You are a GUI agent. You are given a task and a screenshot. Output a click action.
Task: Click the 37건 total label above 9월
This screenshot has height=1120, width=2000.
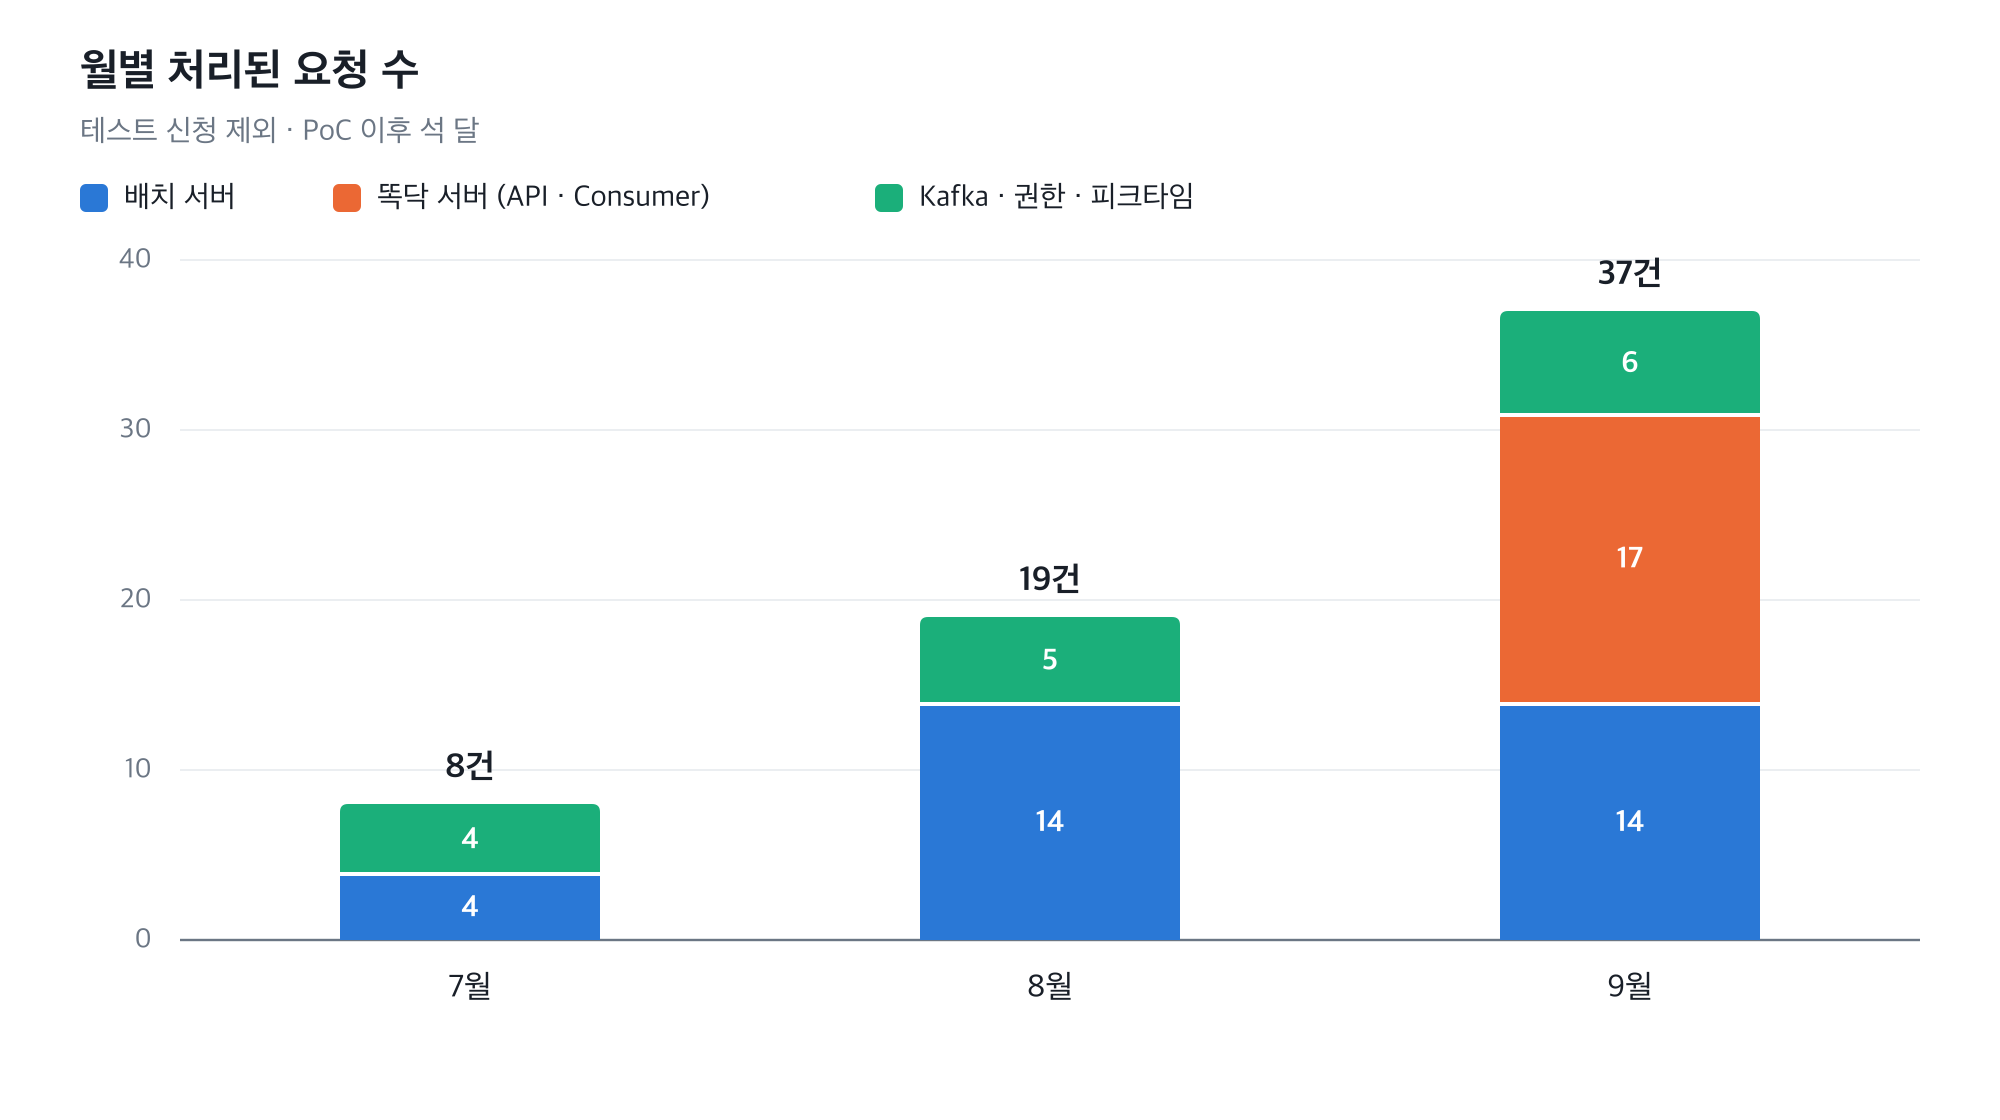click(1630, 273)
